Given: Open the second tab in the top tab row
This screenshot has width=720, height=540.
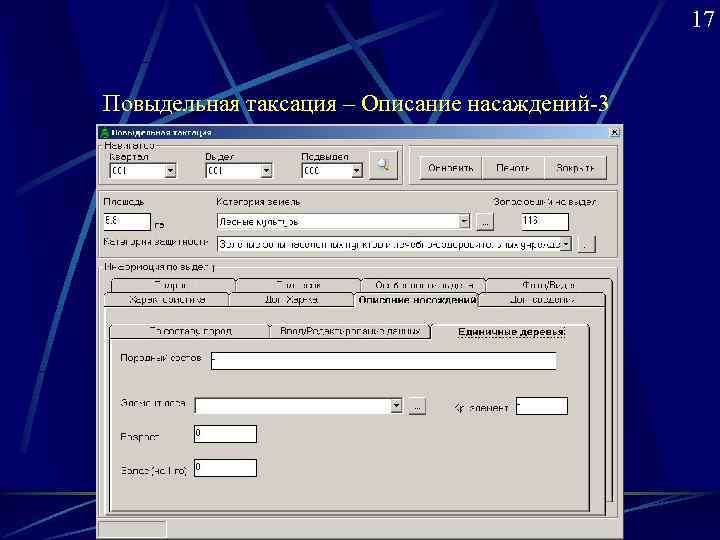Looking at the screenshot, I should [x=298, y=285].
